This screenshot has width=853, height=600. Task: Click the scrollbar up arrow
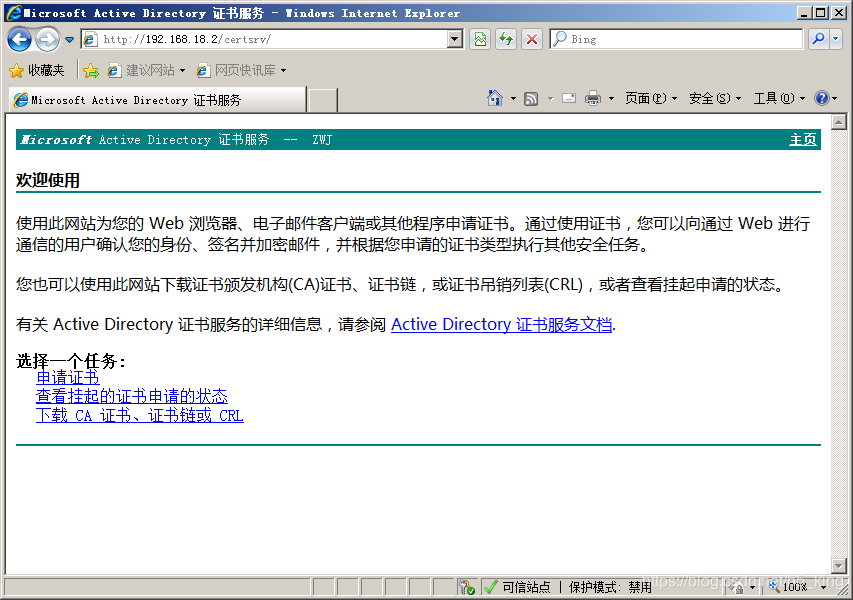pyautogui.click(x=838, y=122)
